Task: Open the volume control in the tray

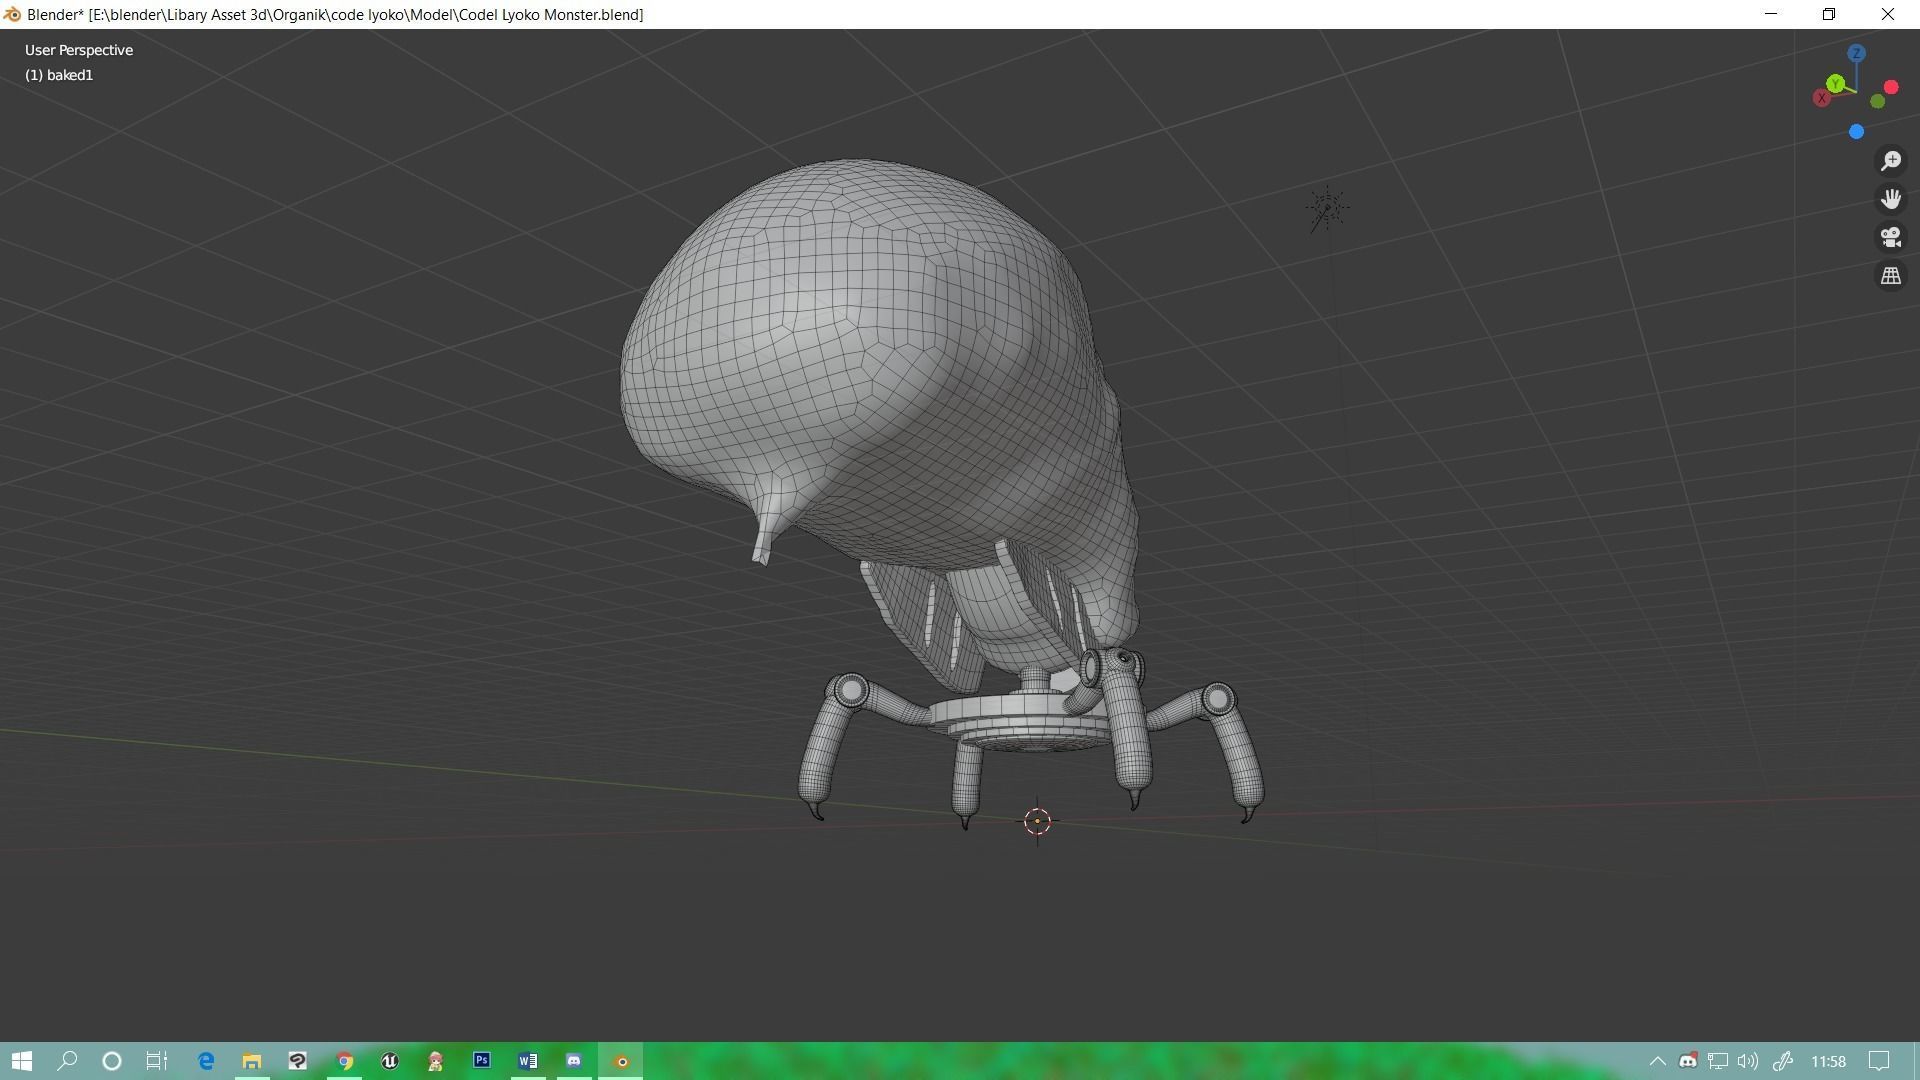Action: 1748,1061
